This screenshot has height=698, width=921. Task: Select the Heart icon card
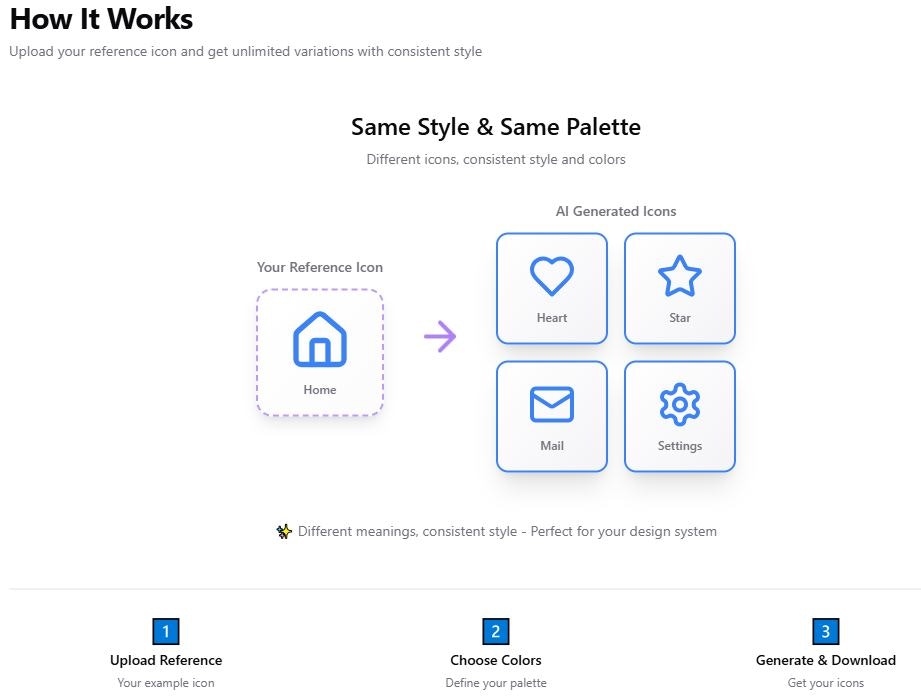pyautogui.click(x=551, y=287)
